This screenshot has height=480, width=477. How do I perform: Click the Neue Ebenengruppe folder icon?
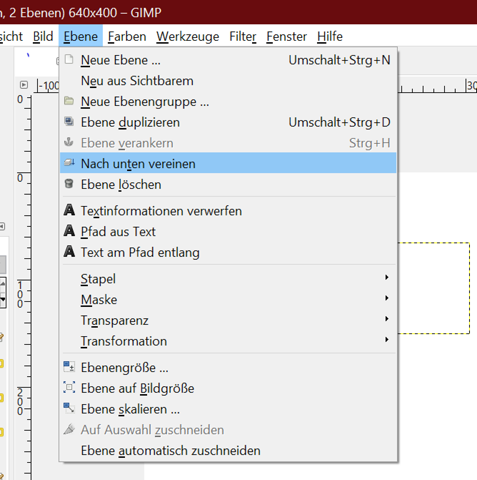coord(69,101)
